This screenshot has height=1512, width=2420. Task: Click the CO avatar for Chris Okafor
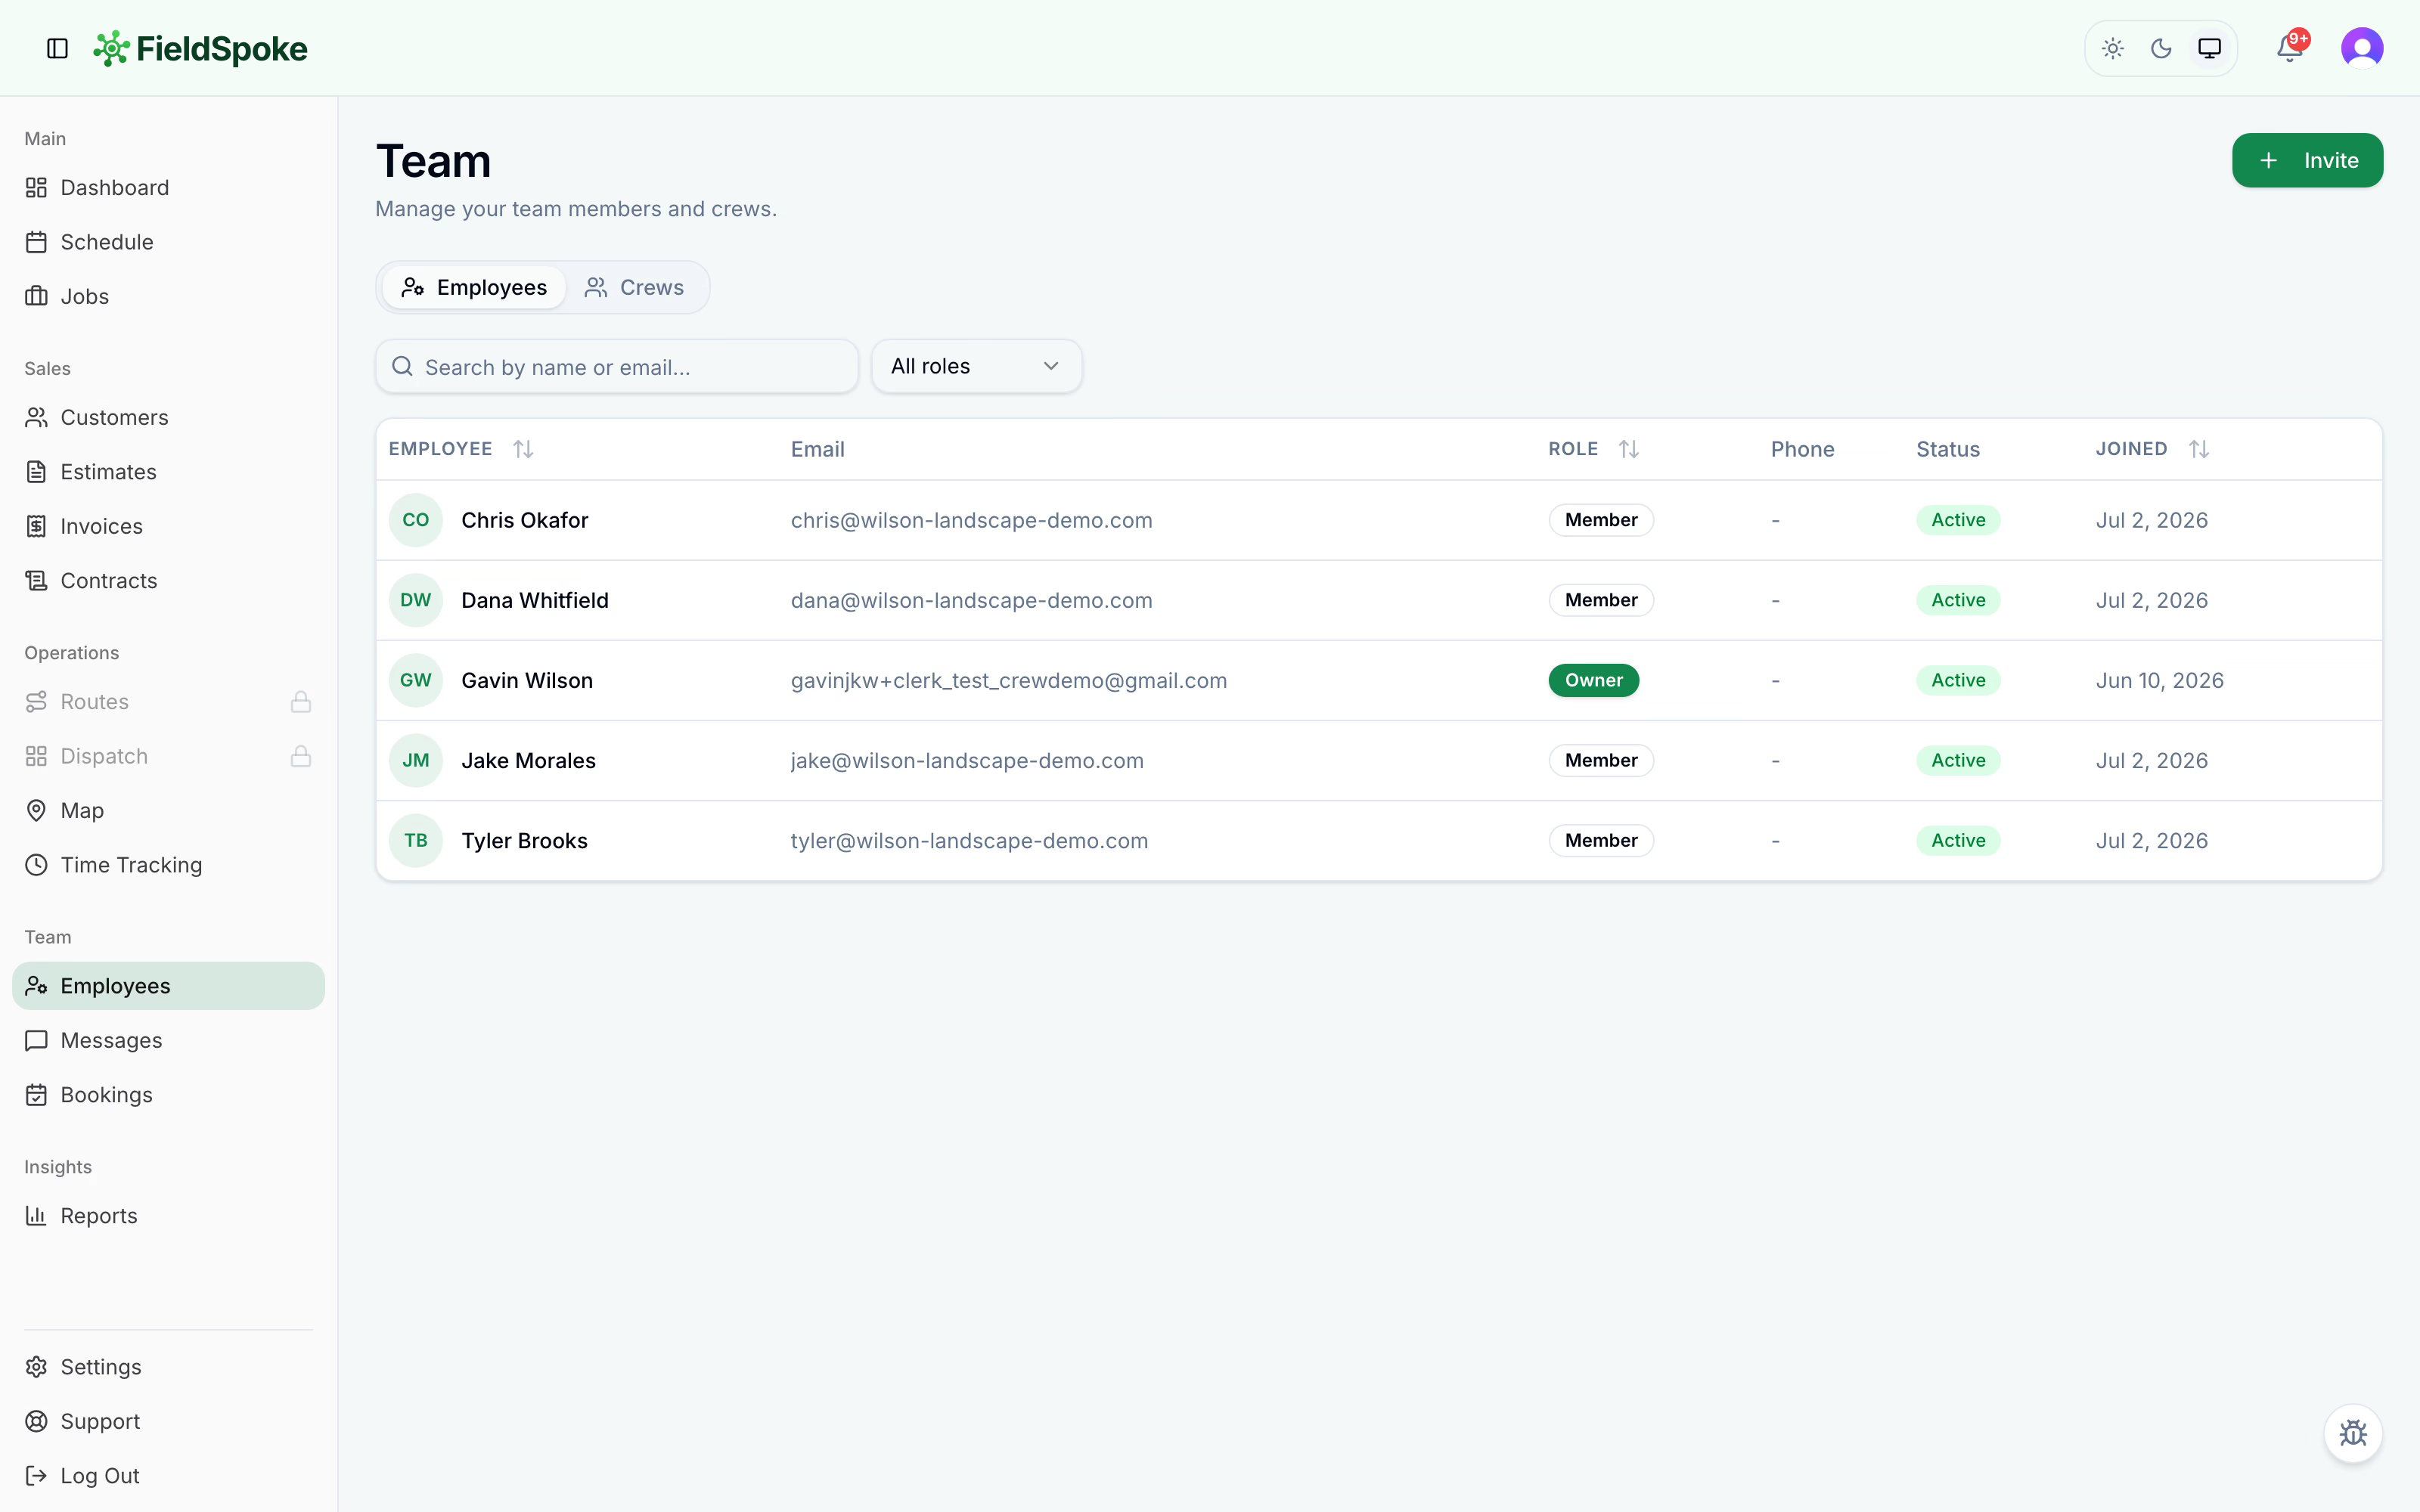pos(416,520)
